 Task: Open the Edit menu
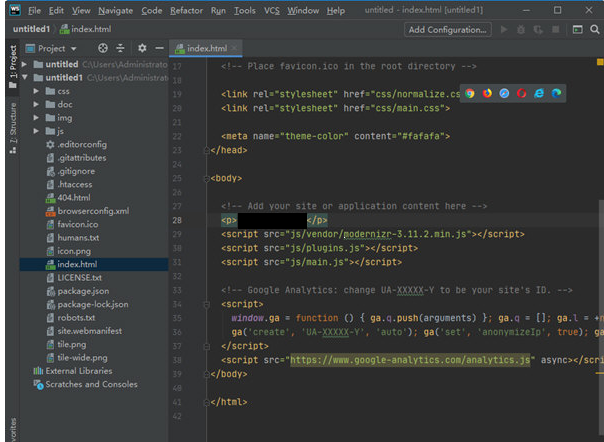56,10
